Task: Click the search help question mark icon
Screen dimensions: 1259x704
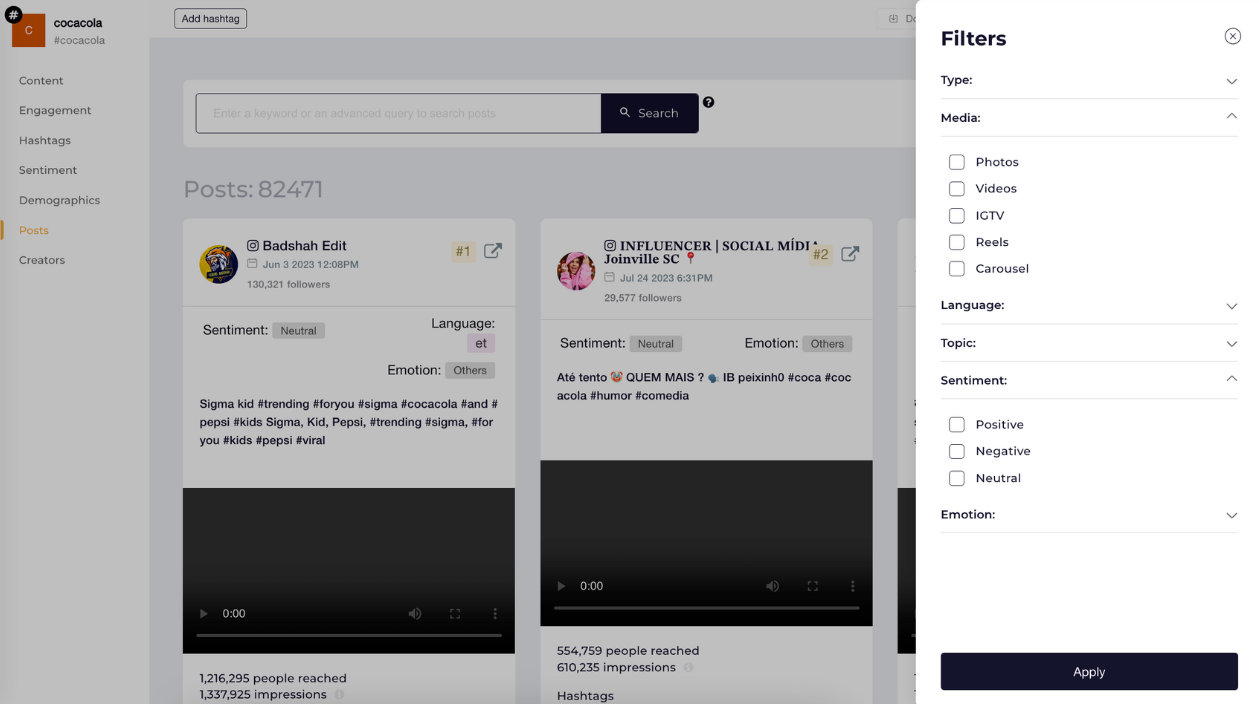Action: (x=708, y=102)
